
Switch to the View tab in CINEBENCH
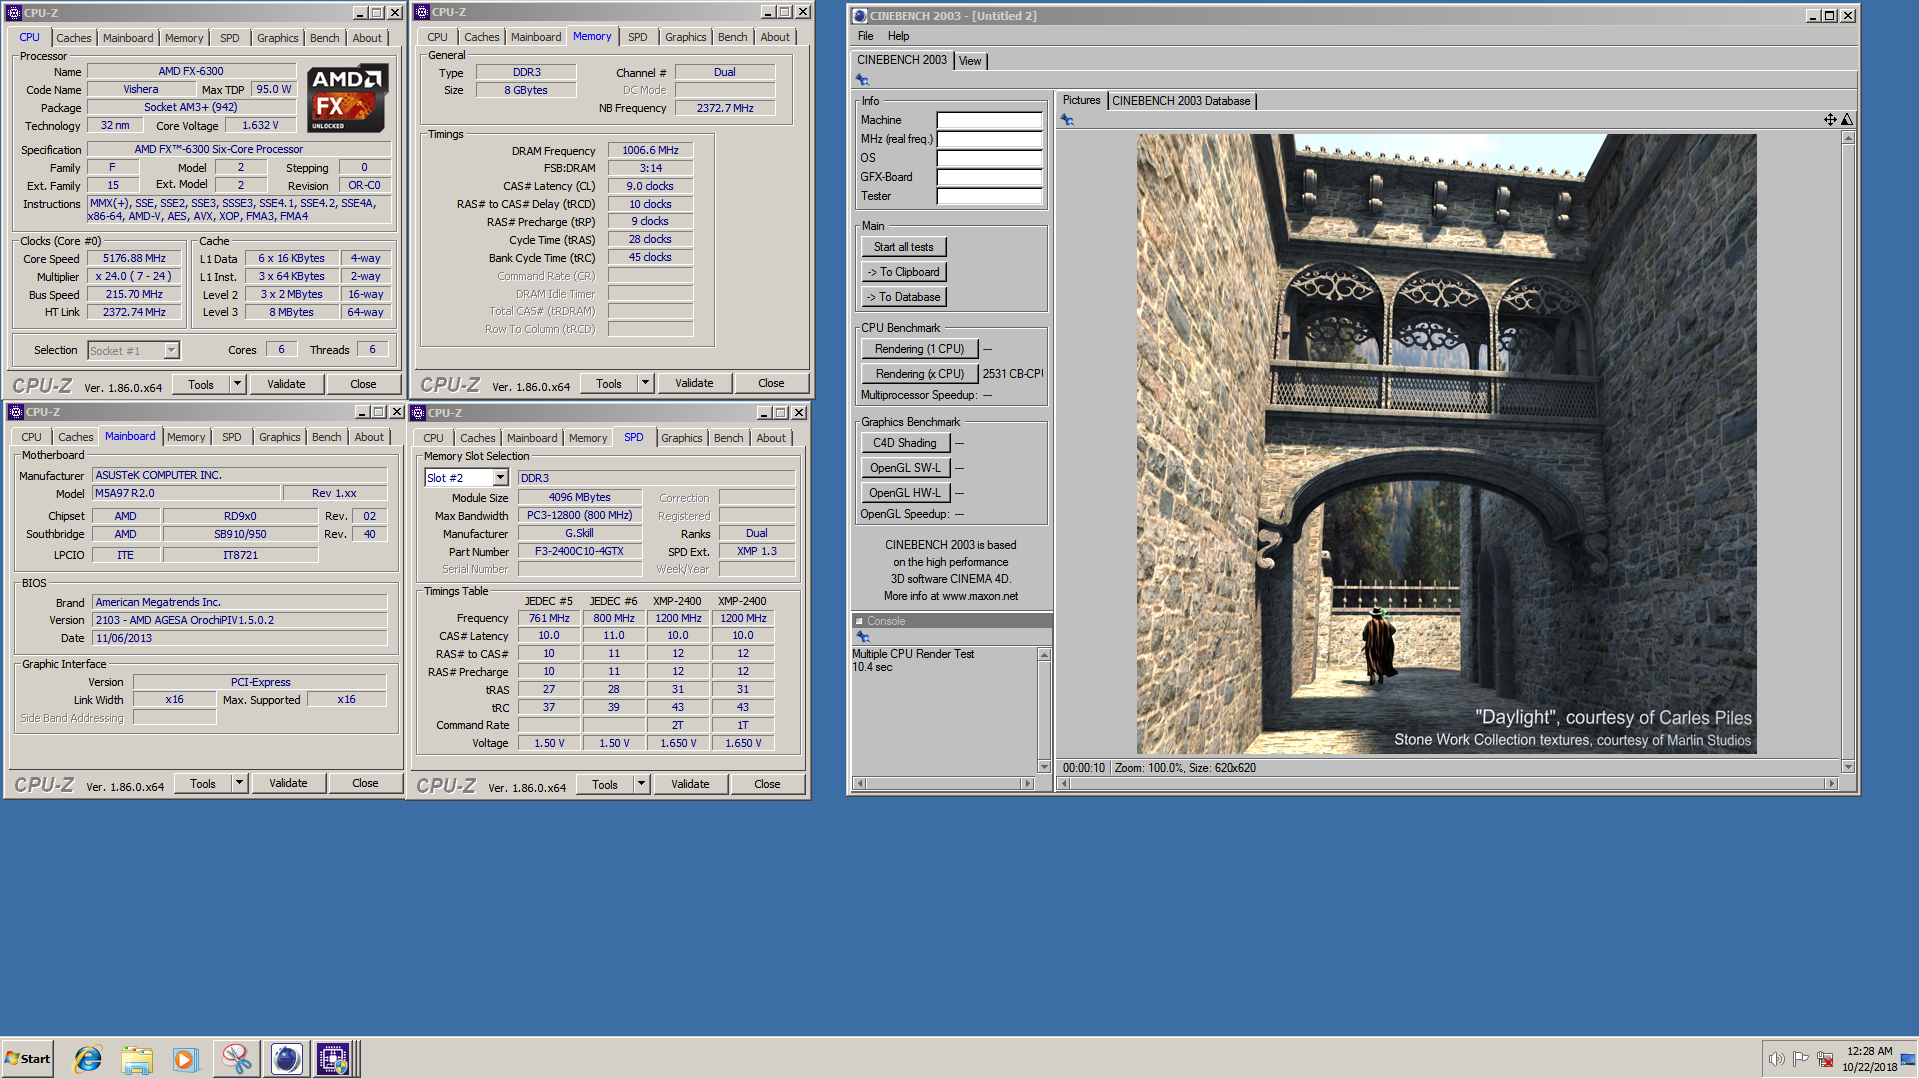click(x=970, y=61)
